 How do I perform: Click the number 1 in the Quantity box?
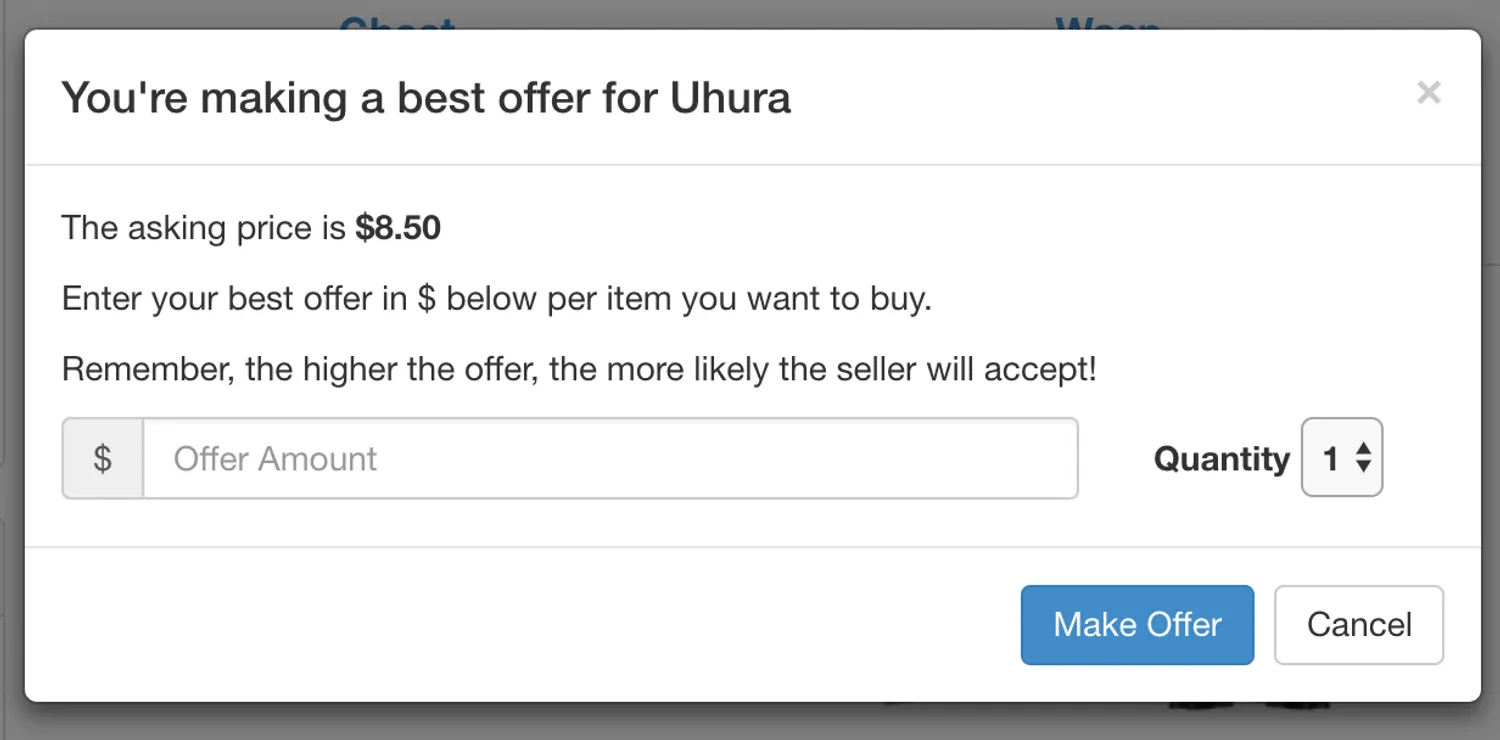(x=1330, y=459)
